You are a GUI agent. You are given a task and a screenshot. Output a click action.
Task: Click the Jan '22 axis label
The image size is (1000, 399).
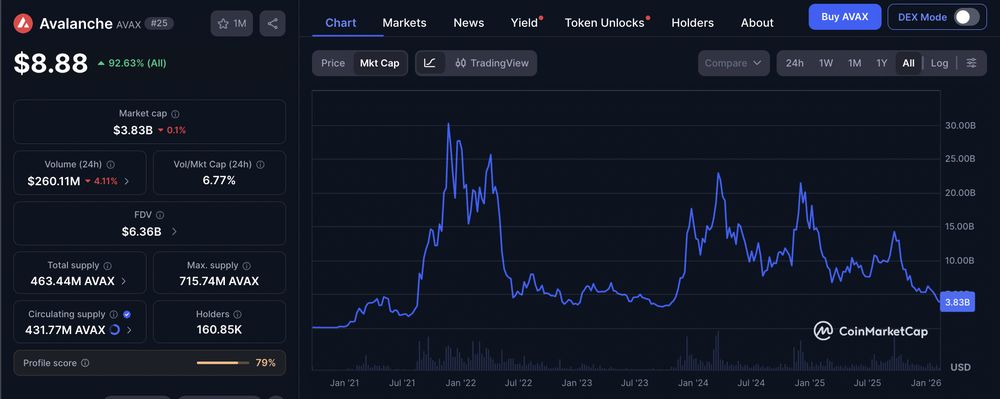(x=460, y=383)
